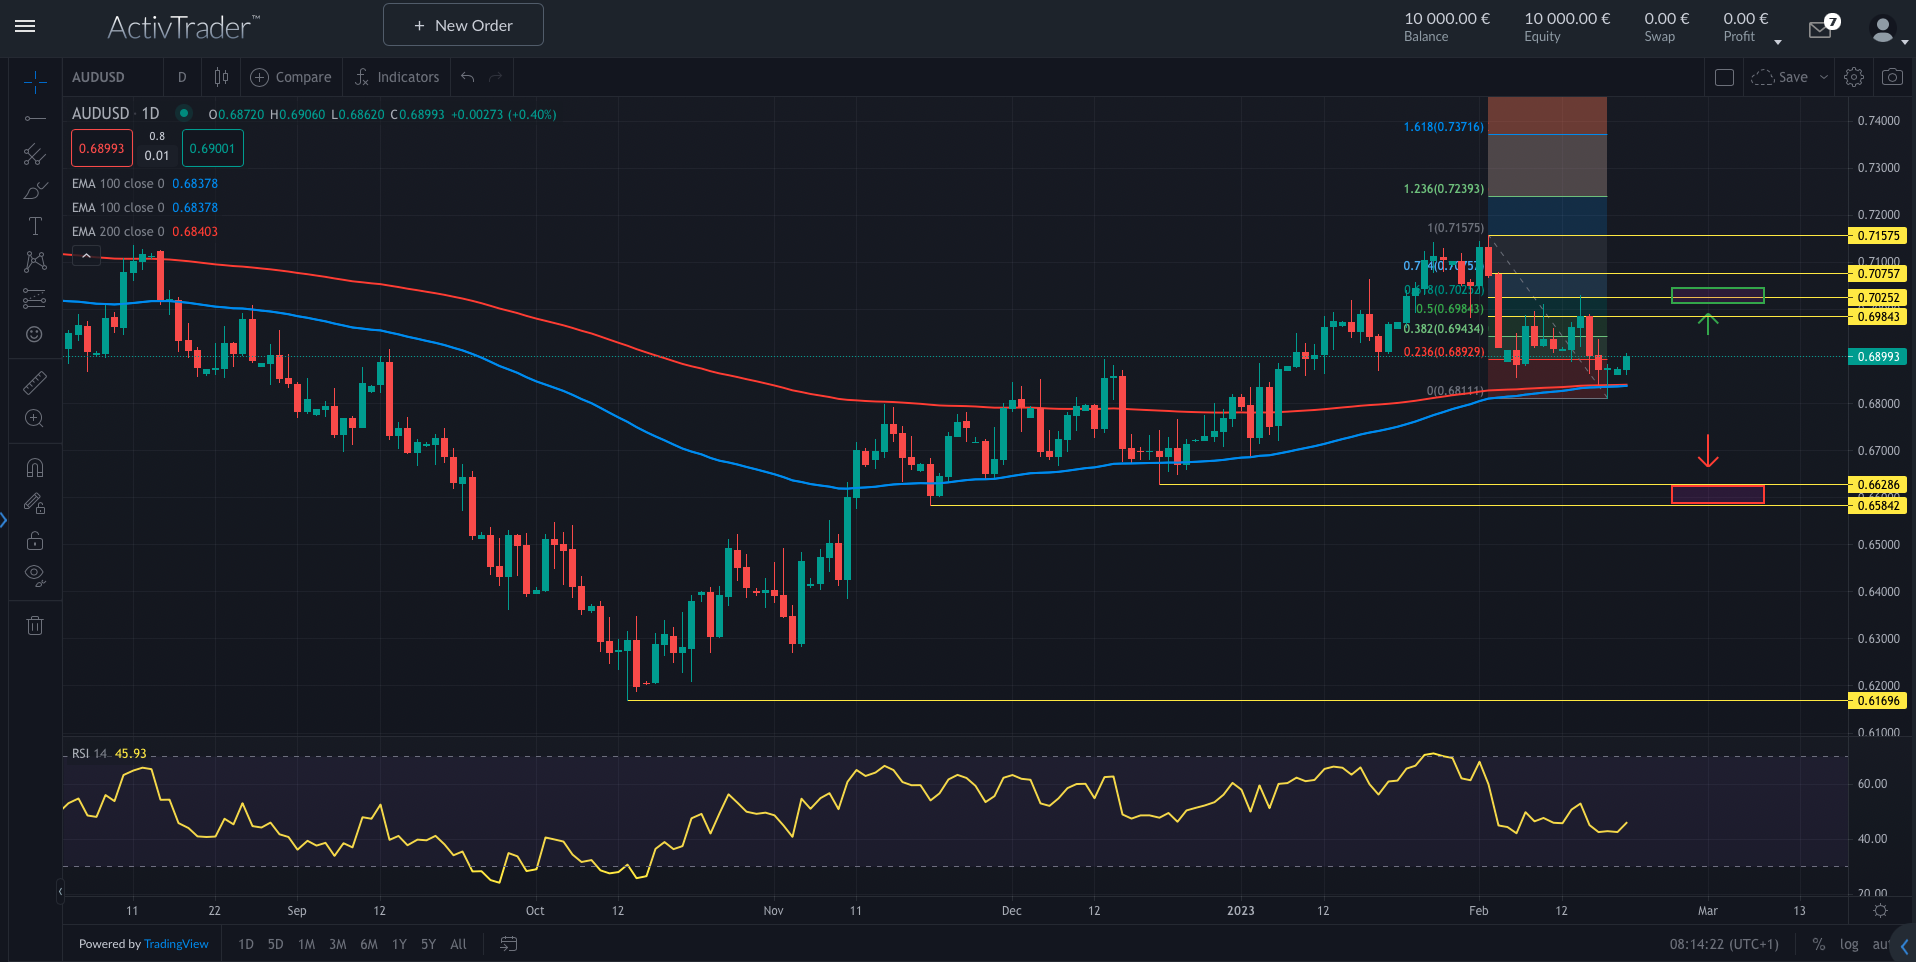Toggle percentage scale mode
This screenshot has width=1916, height=962.
pyautogui.click(x=1819, y=944)
